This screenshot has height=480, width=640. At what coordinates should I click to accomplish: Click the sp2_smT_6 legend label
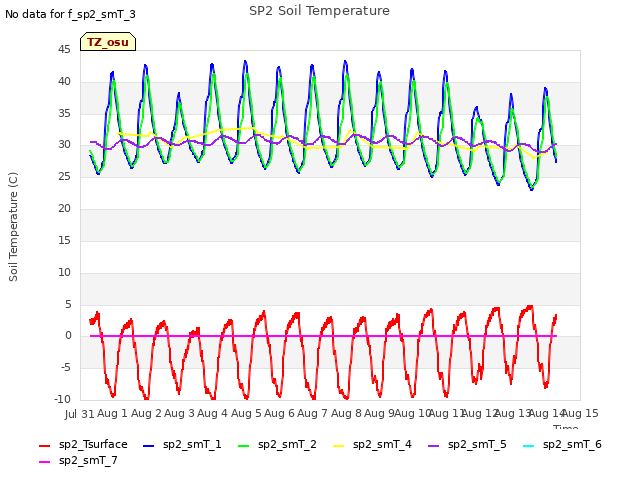coord(572,444)
